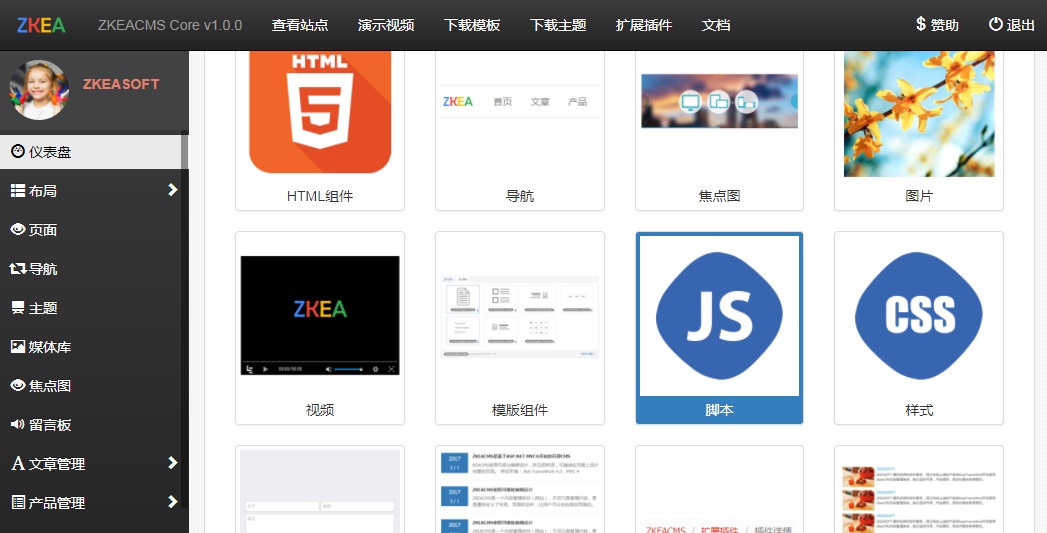Open 扩展插件 menu item
The image size is (1047, 533).
(644, 25)
